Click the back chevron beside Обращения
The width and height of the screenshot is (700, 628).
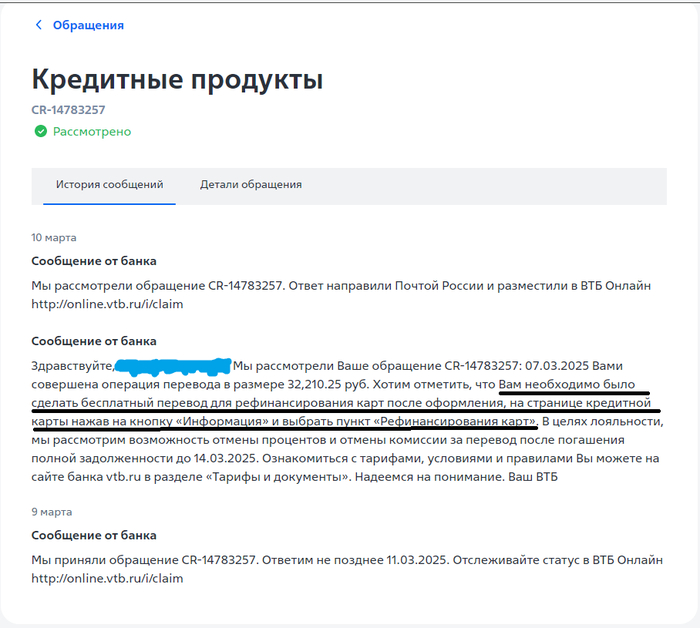[x=39, y=25]
